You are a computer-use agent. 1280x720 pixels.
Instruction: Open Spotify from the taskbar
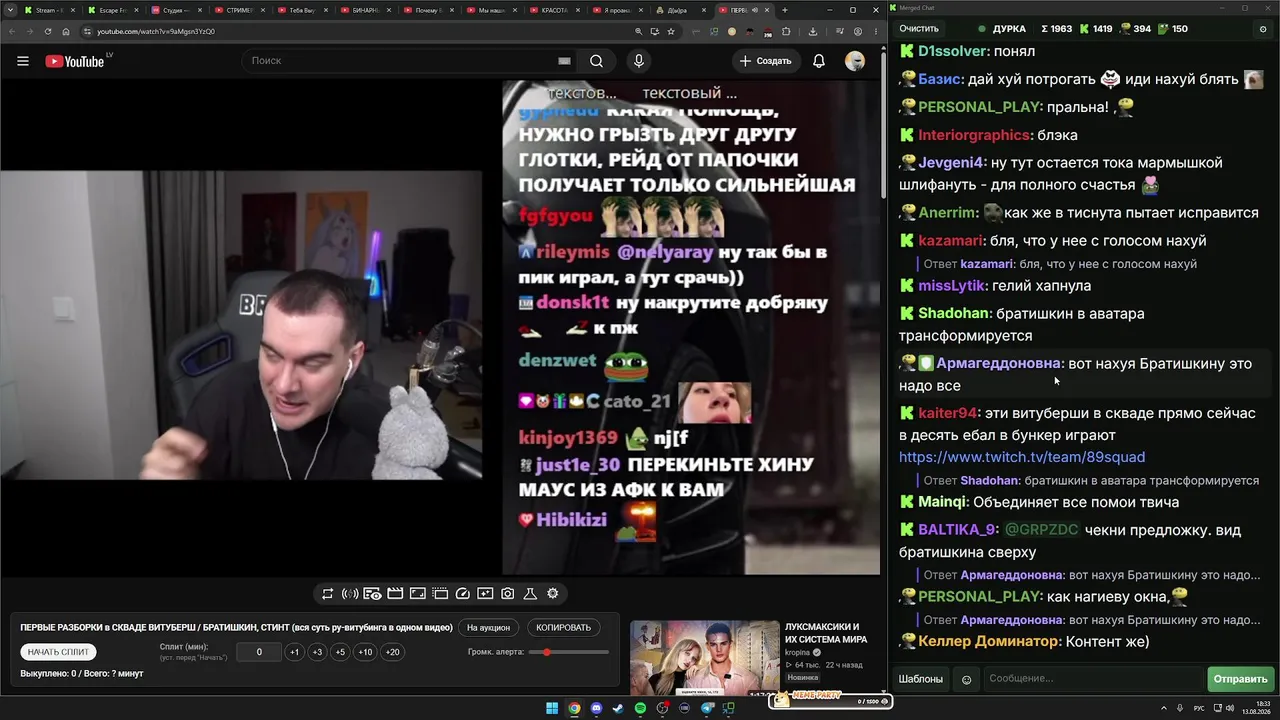[640, 708]
